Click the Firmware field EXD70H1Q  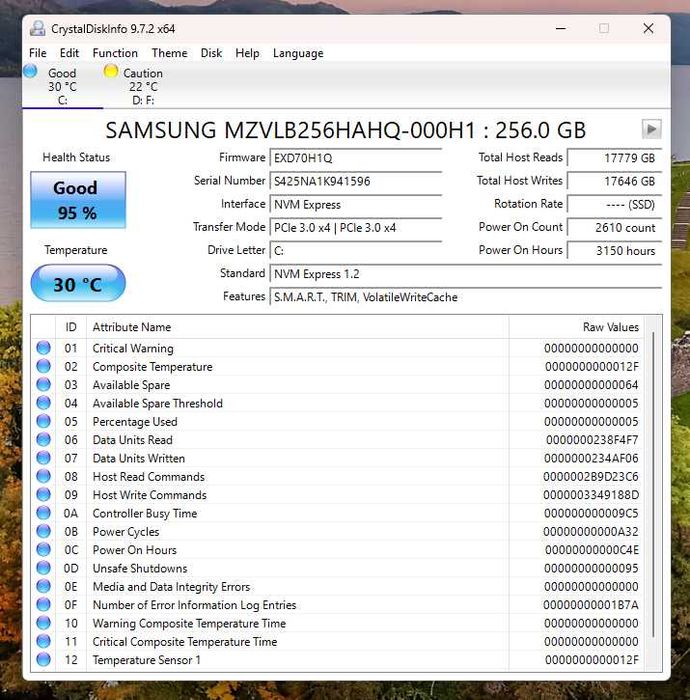click(x=356, y=158)
